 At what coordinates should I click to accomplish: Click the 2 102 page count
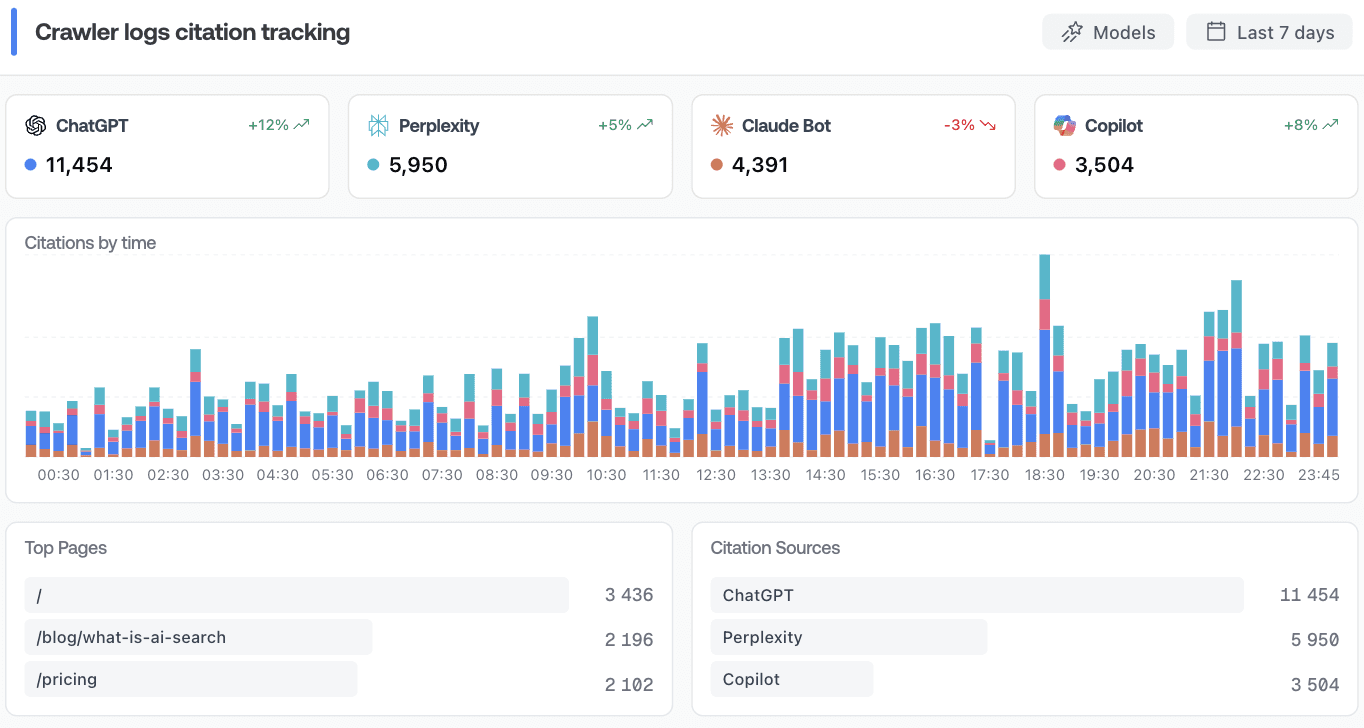click(x=629, y=684)
